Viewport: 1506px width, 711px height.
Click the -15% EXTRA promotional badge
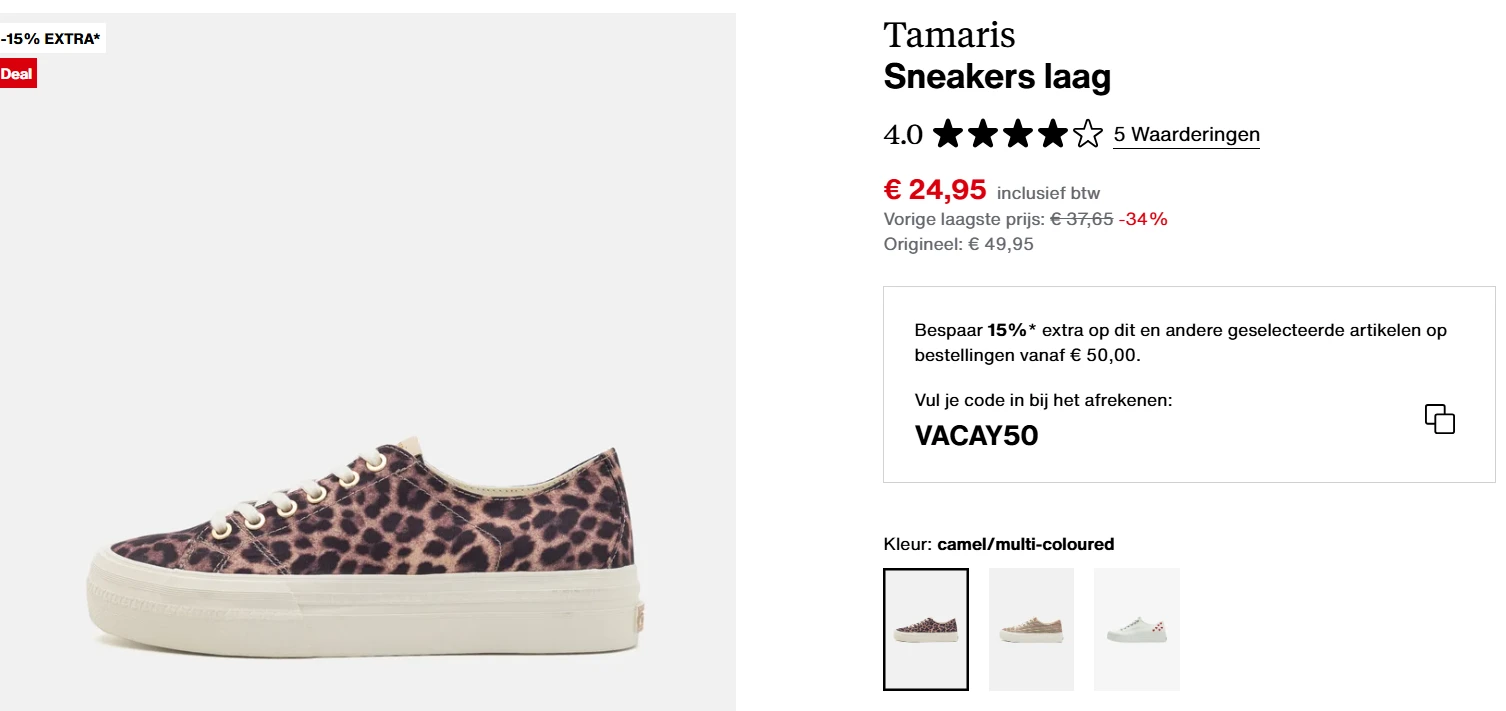(x=50, y=37)
